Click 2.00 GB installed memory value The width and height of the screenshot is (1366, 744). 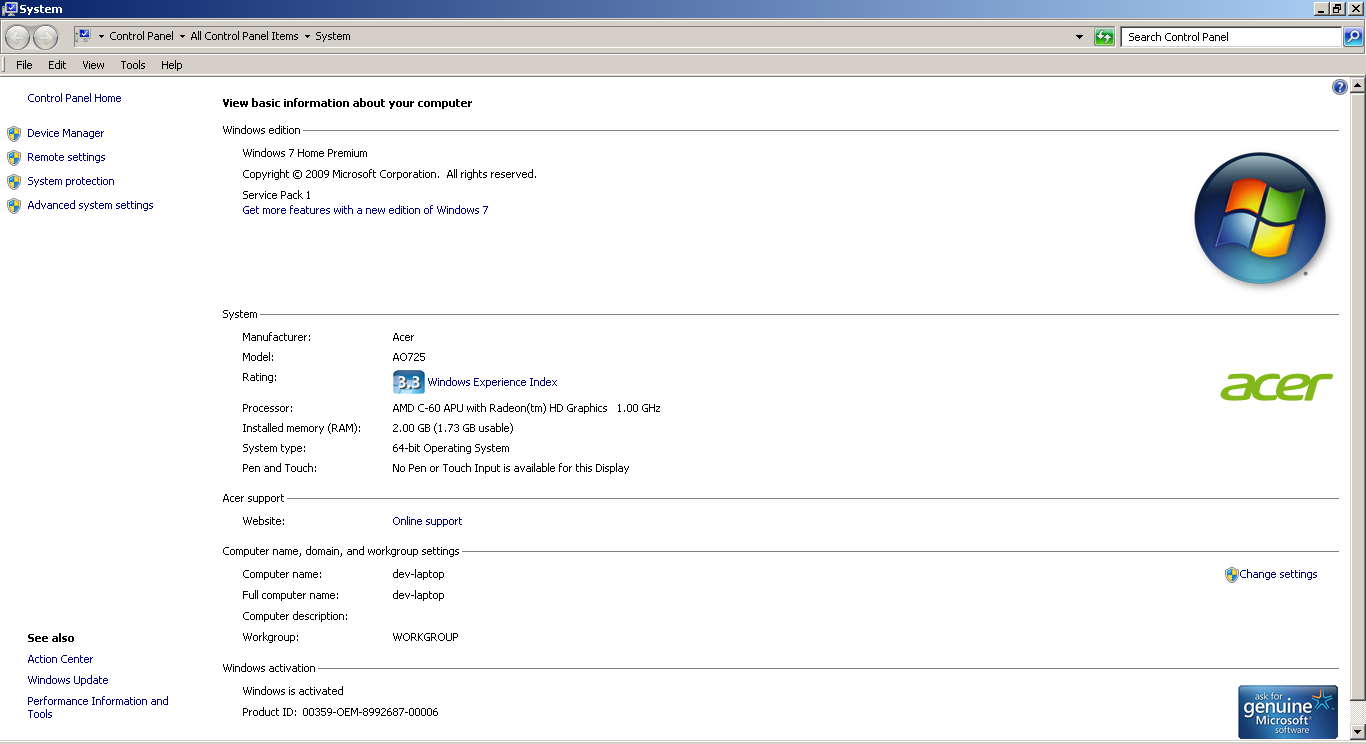(453, 428)
